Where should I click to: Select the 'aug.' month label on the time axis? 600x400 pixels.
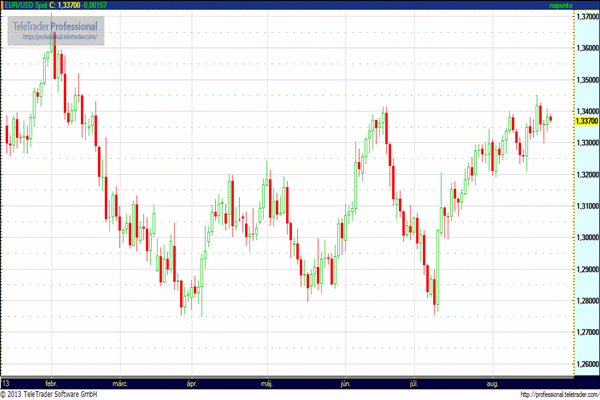(x=492, y=383)
